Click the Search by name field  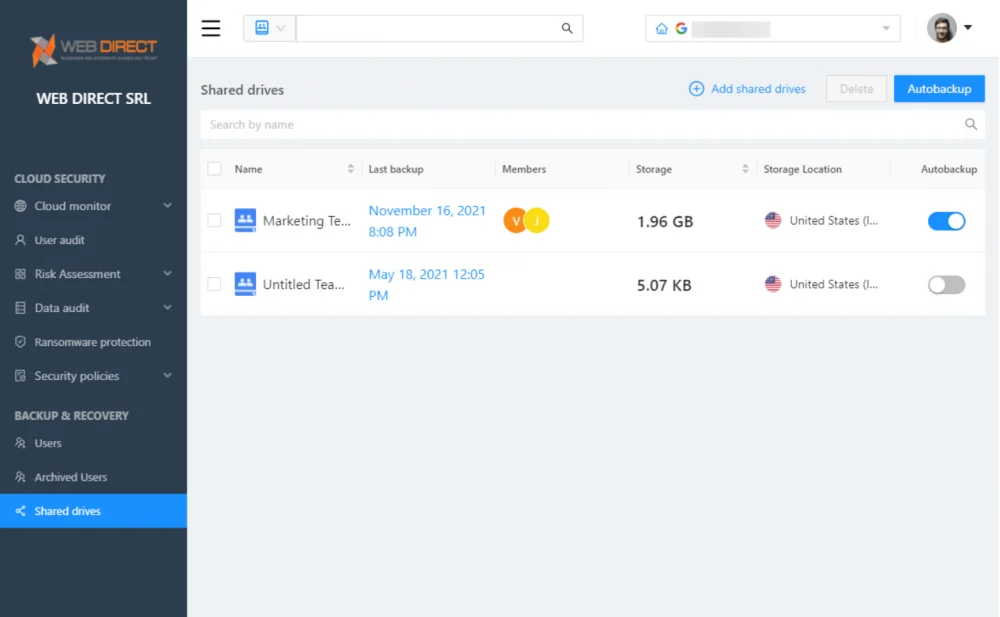pos(592,124)
